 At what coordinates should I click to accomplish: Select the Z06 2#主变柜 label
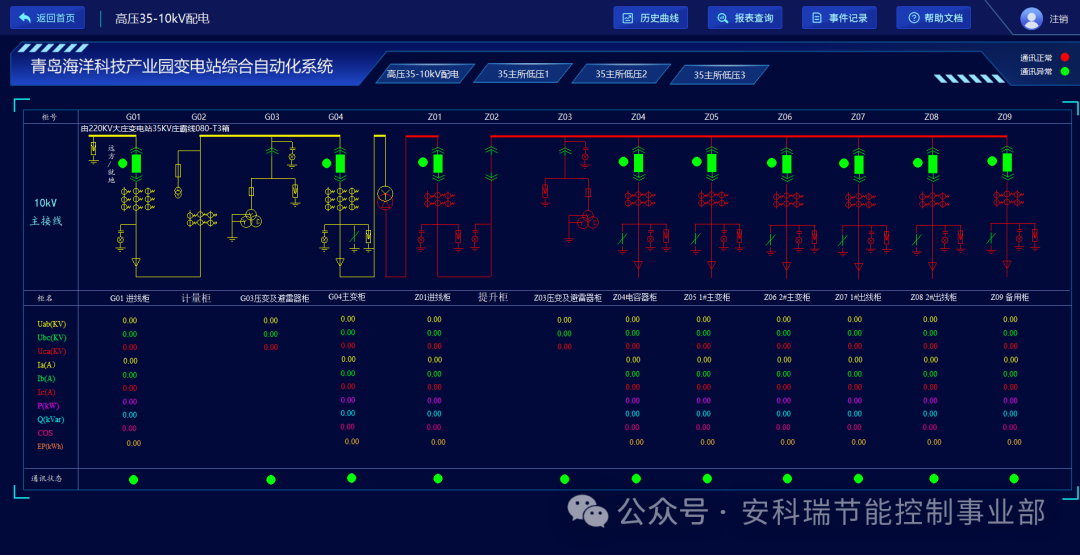click(787, 297)
